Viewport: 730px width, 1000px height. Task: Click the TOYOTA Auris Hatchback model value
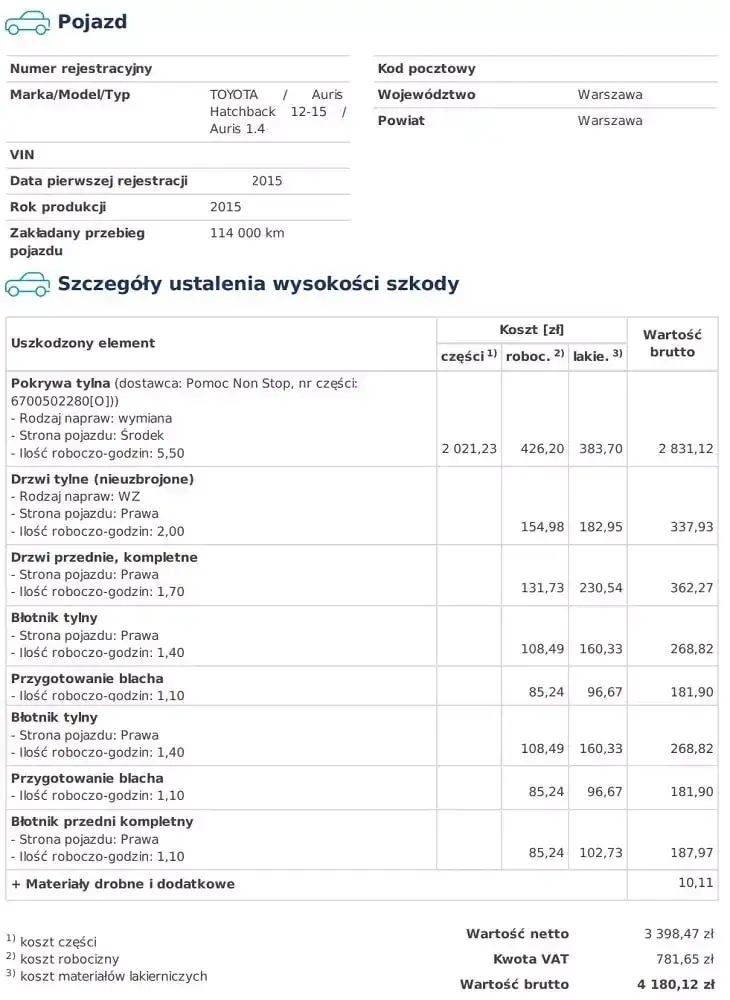tap(277, 112)
